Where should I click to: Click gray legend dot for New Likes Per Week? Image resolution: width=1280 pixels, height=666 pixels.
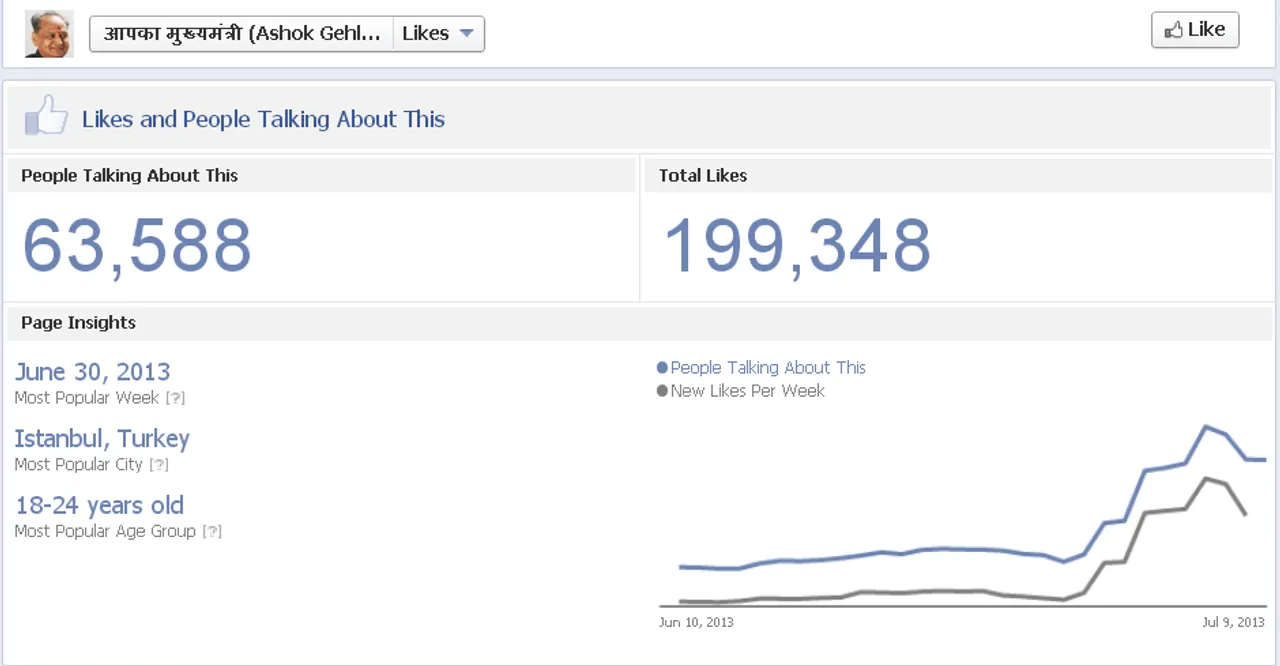point(662,391)
